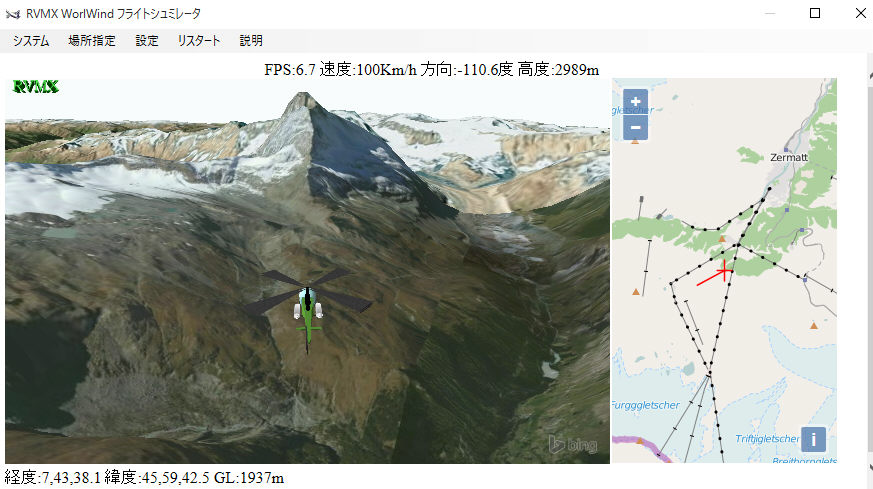
Task: Open the システム menu
Action: 31,41
